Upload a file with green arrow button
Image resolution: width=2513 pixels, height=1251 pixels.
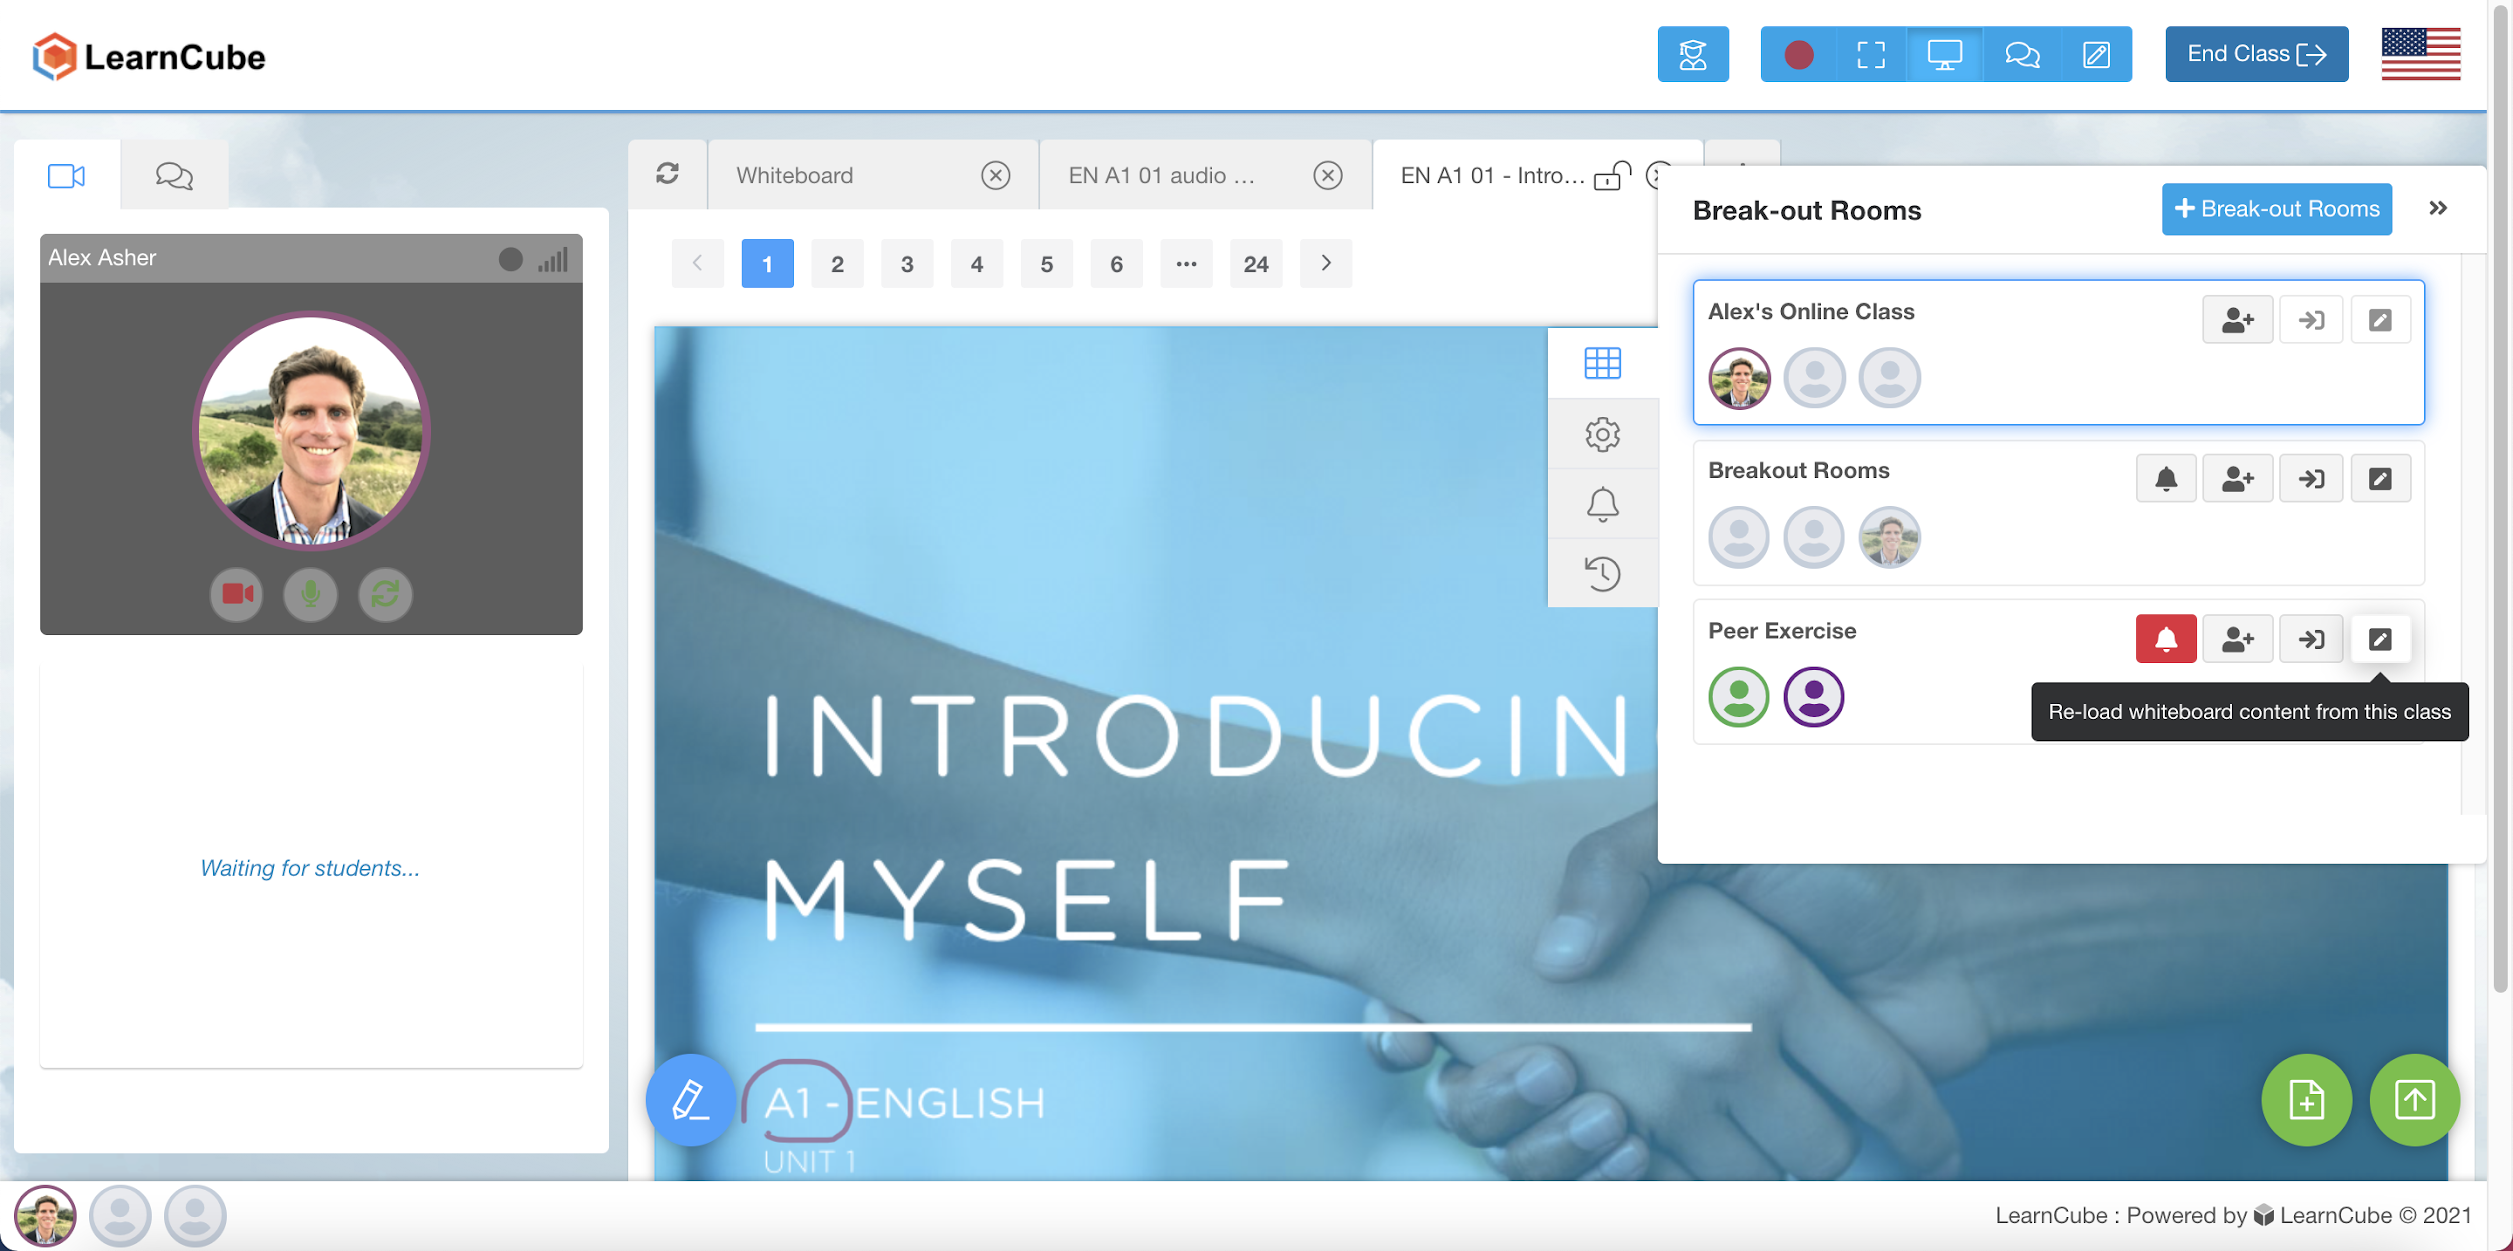[2414, 1100]
